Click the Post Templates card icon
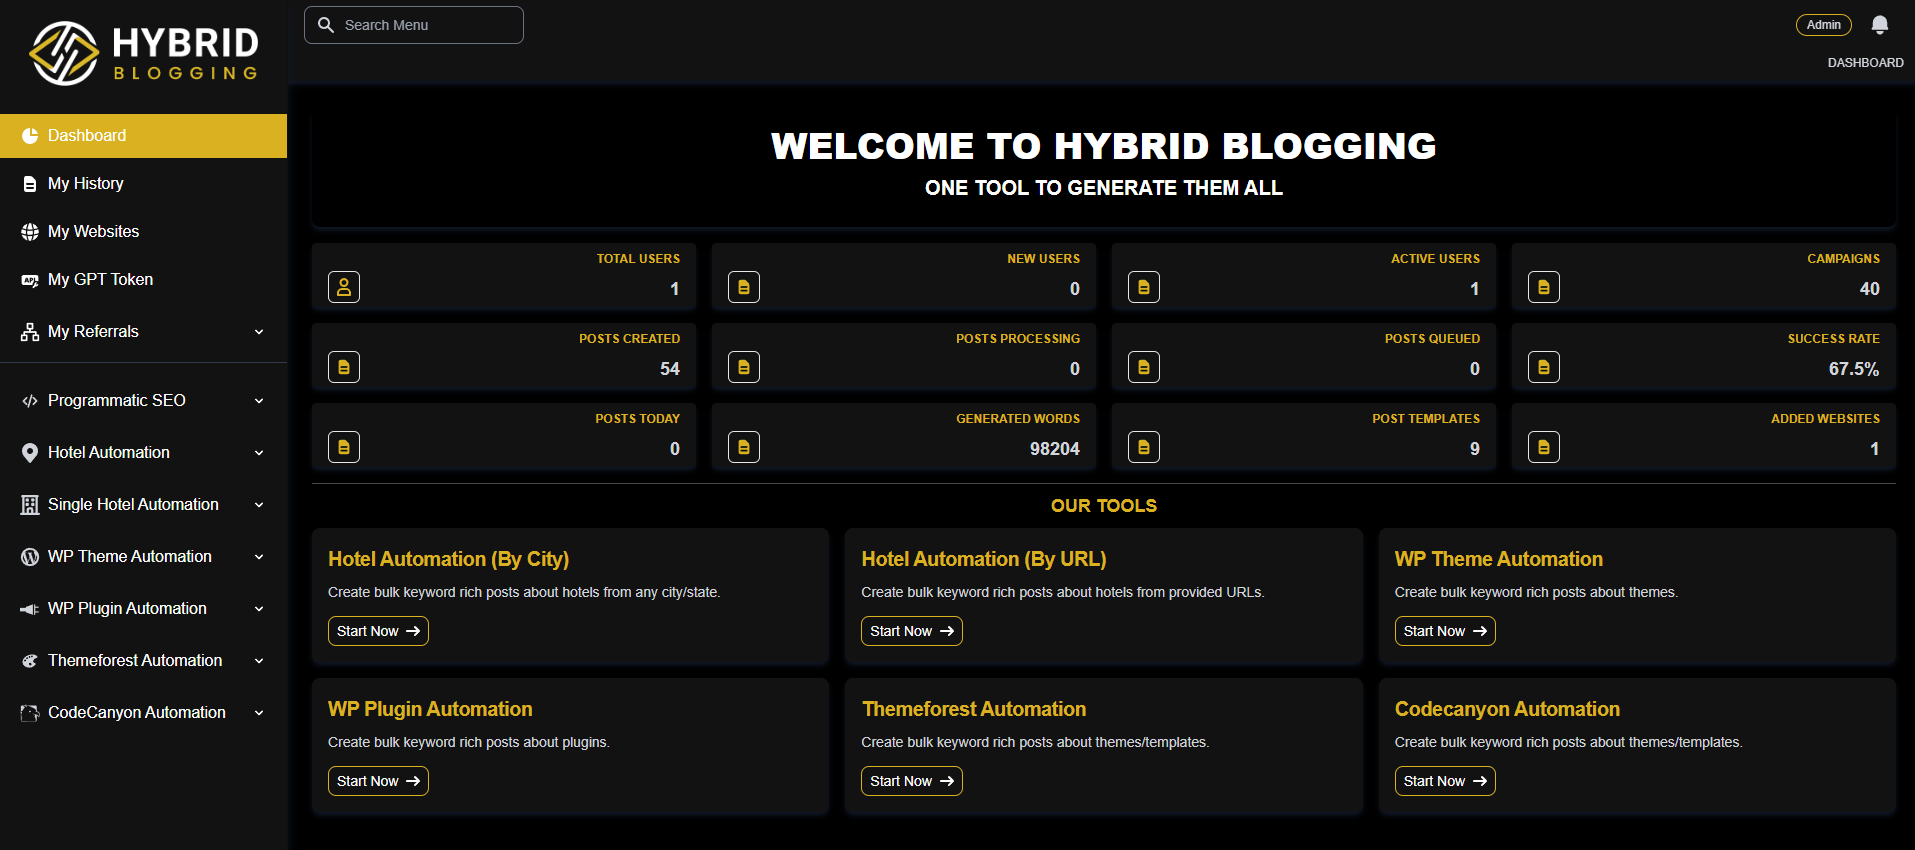This screenshot has width=1915, height=850. (1144, 447)
